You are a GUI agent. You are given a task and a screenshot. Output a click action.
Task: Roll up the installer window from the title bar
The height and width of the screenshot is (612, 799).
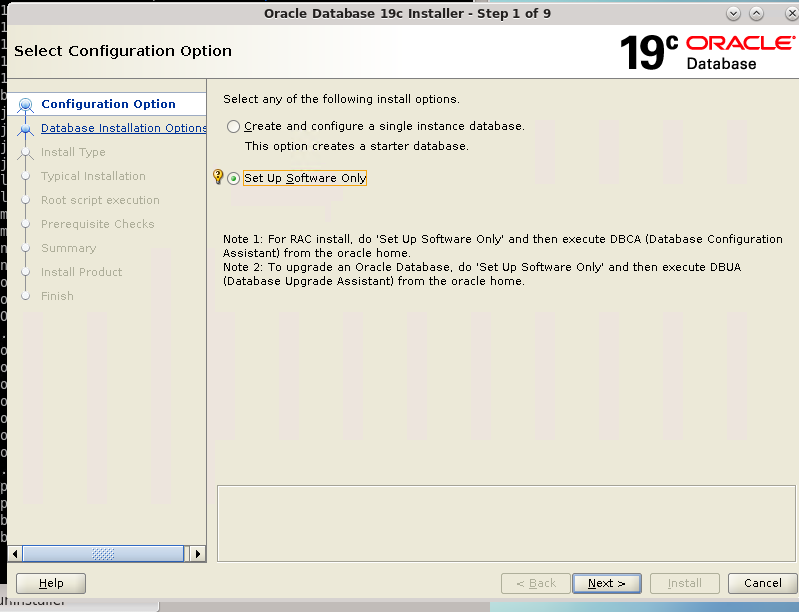click(733, 14)
